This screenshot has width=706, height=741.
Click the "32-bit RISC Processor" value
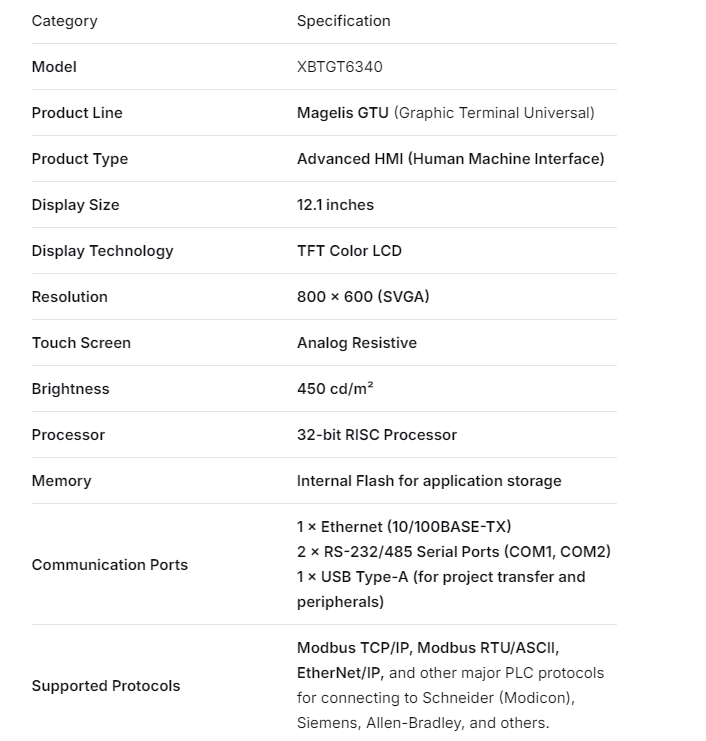[x=376, y=435]
